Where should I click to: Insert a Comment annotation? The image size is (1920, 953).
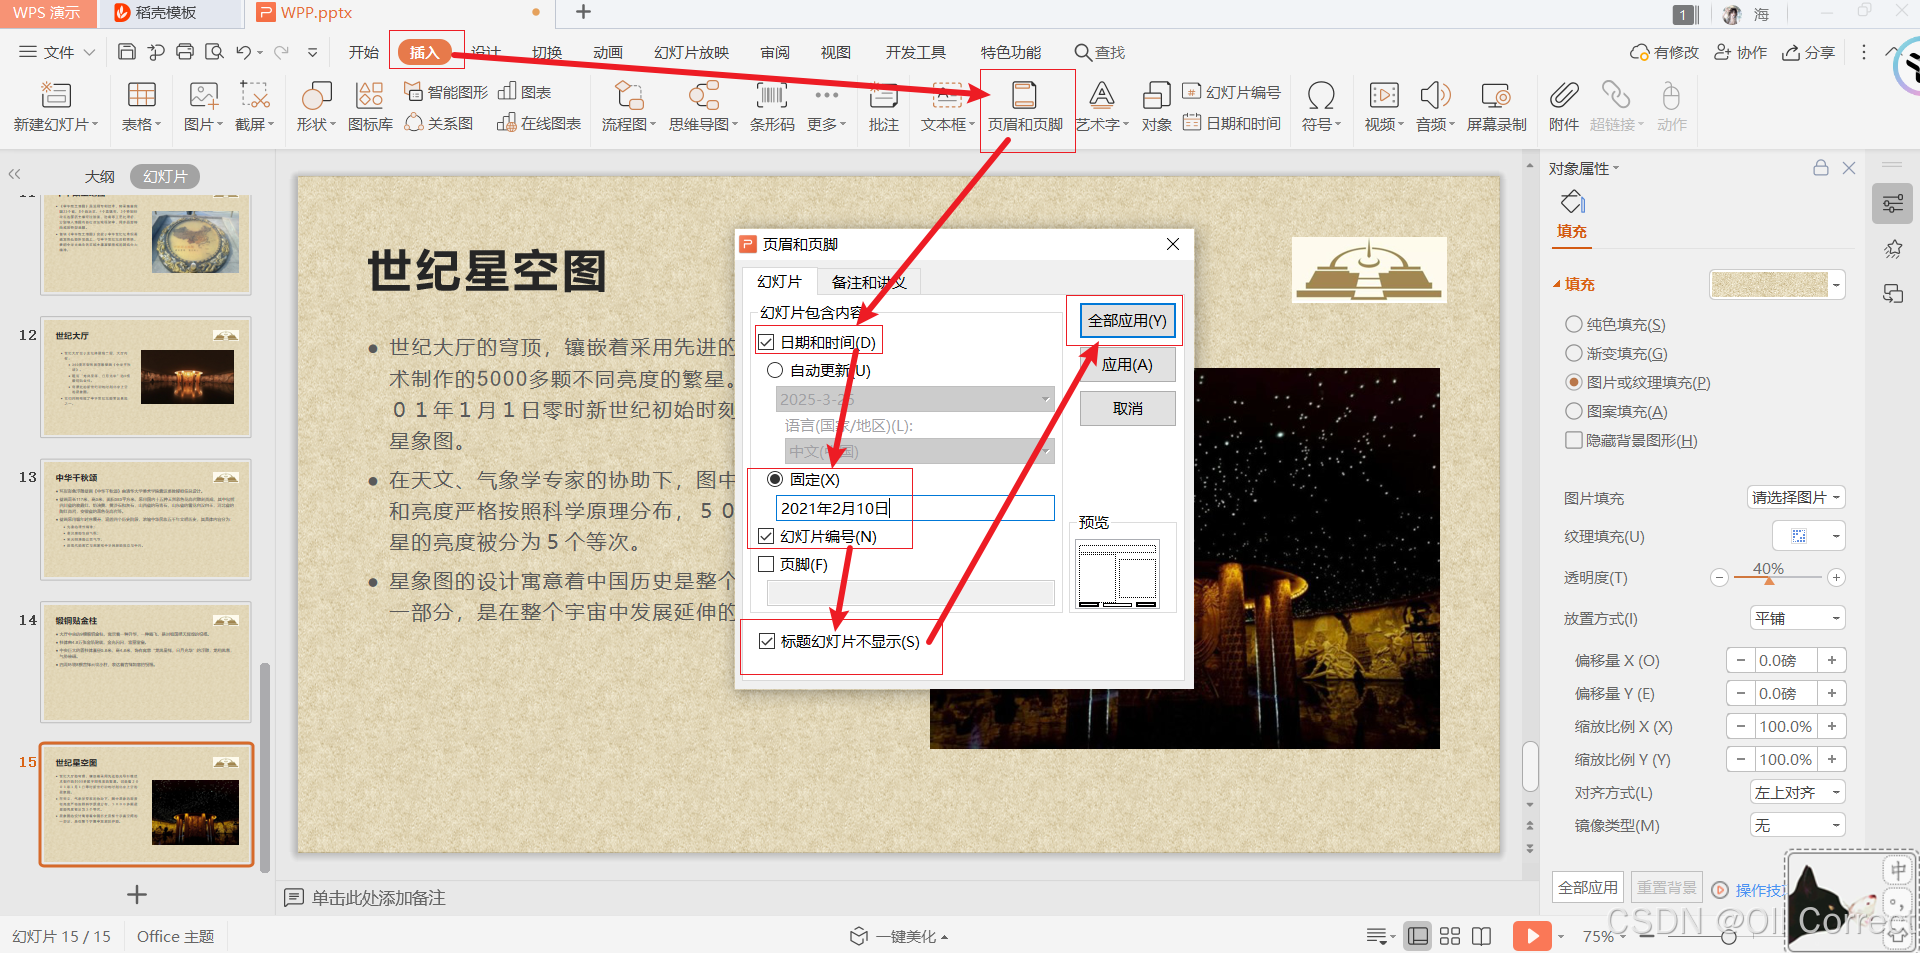coord(884,96)
